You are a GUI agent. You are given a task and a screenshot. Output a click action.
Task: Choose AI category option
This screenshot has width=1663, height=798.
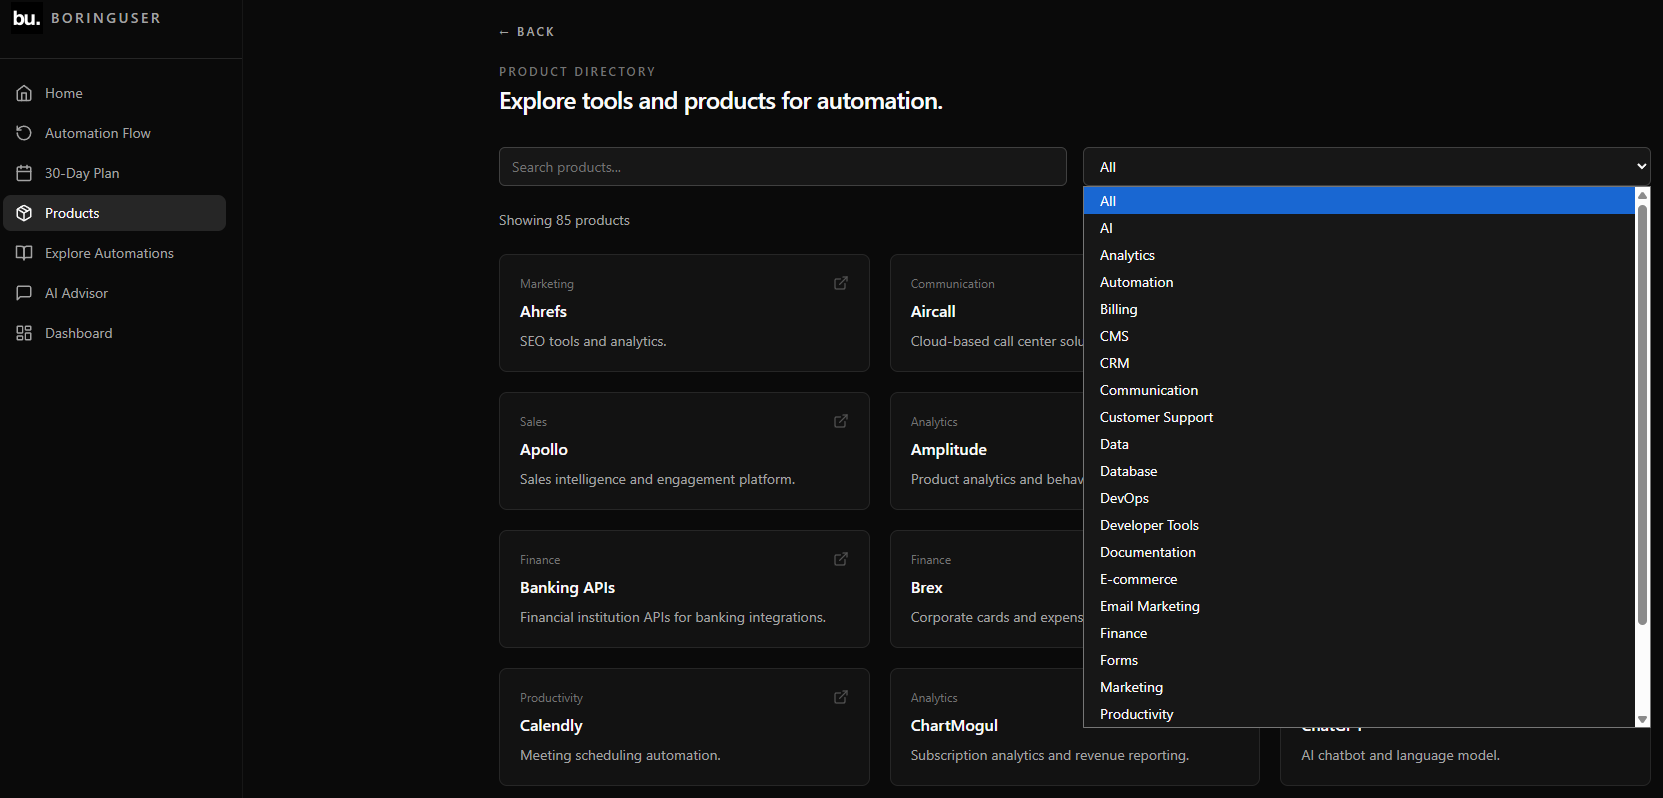point(1359,228)
